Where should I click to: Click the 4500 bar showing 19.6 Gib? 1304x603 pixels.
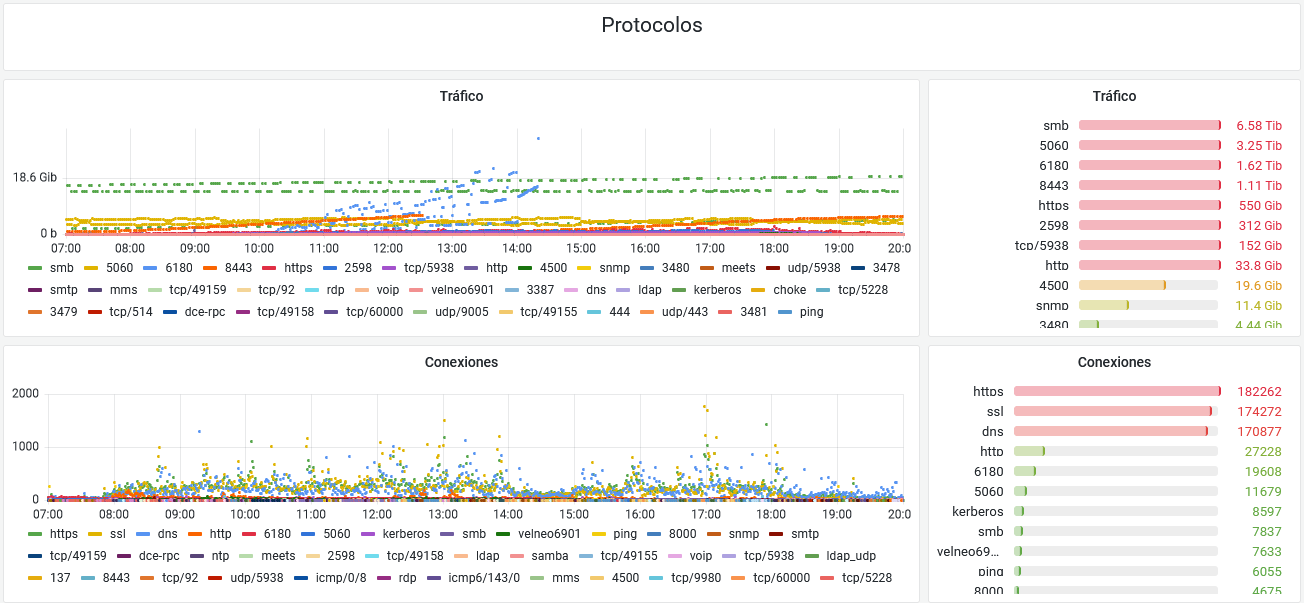tap(1122, 286)
